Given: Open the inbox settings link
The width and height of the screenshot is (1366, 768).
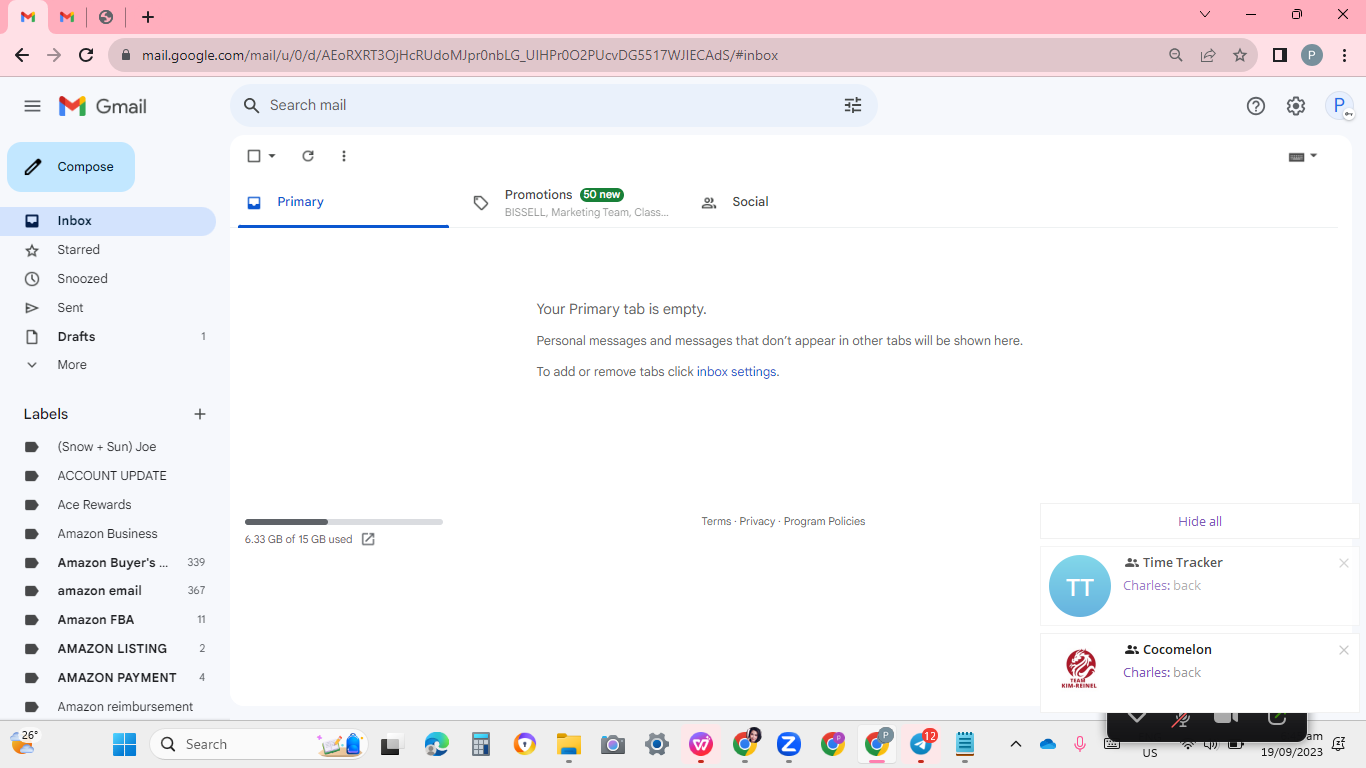Looking at the screenshot, I should (x=736, y=372).
